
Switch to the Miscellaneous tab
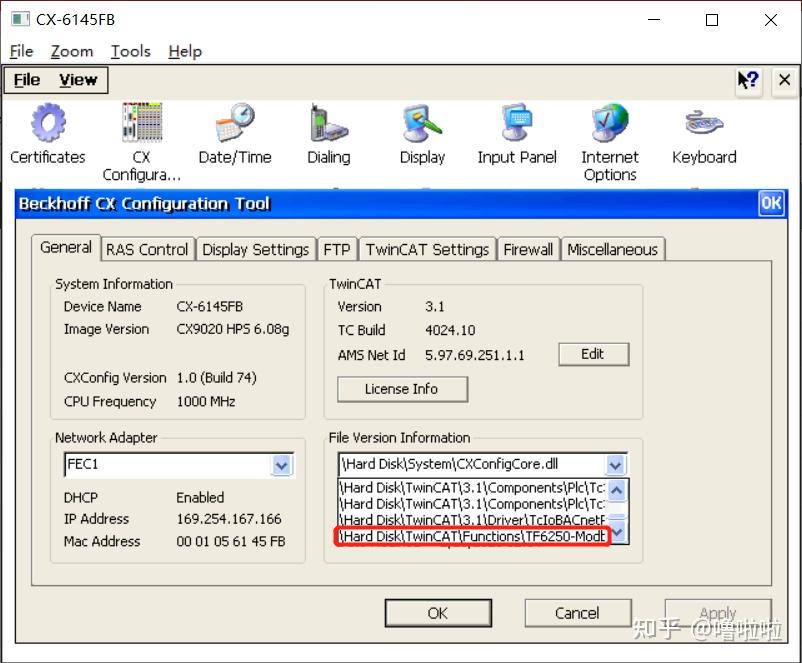[612, 250]
